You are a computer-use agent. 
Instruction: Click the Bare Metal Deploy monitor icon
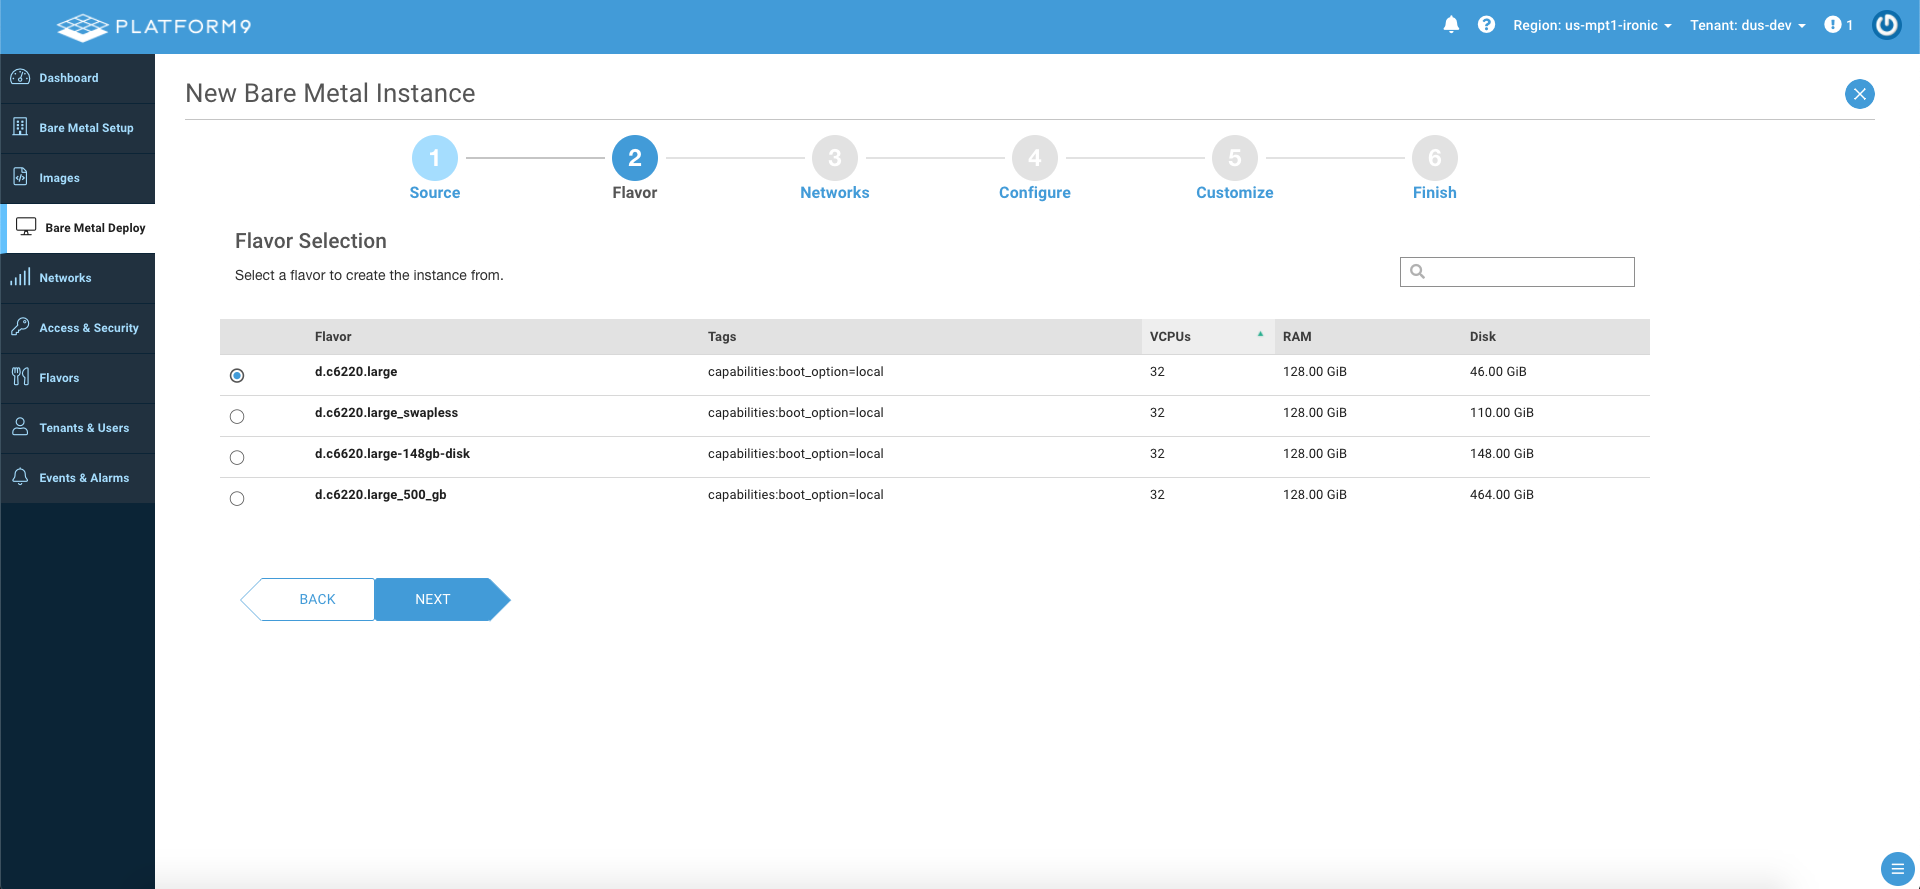[x=26, y=227]
